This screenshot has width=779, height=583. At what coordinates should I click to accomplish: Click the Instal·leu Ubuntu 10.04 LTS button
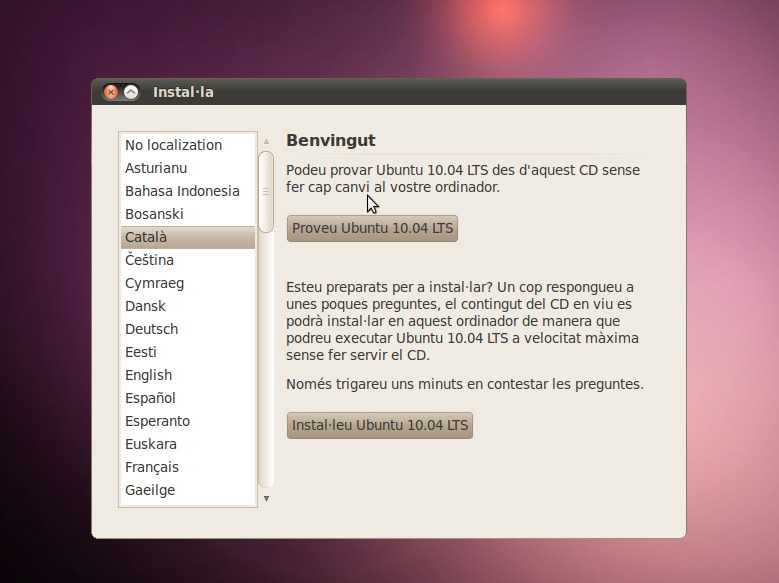380,425
